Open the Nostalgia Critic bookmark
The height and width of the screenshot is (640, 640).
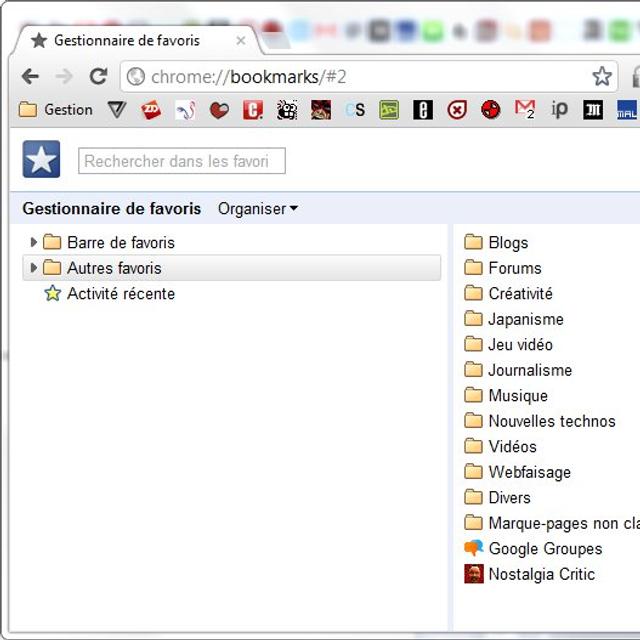point(540,574)
